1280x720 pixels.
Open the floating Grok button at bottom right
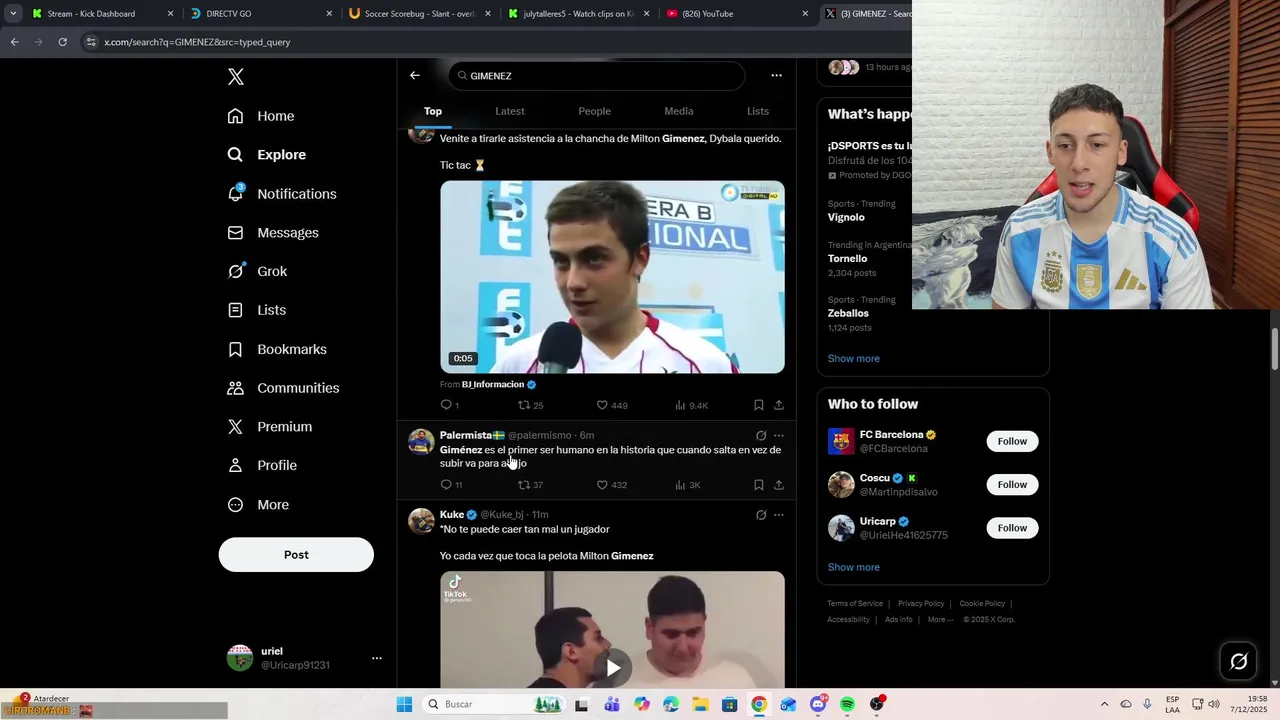click(1238, 661)
